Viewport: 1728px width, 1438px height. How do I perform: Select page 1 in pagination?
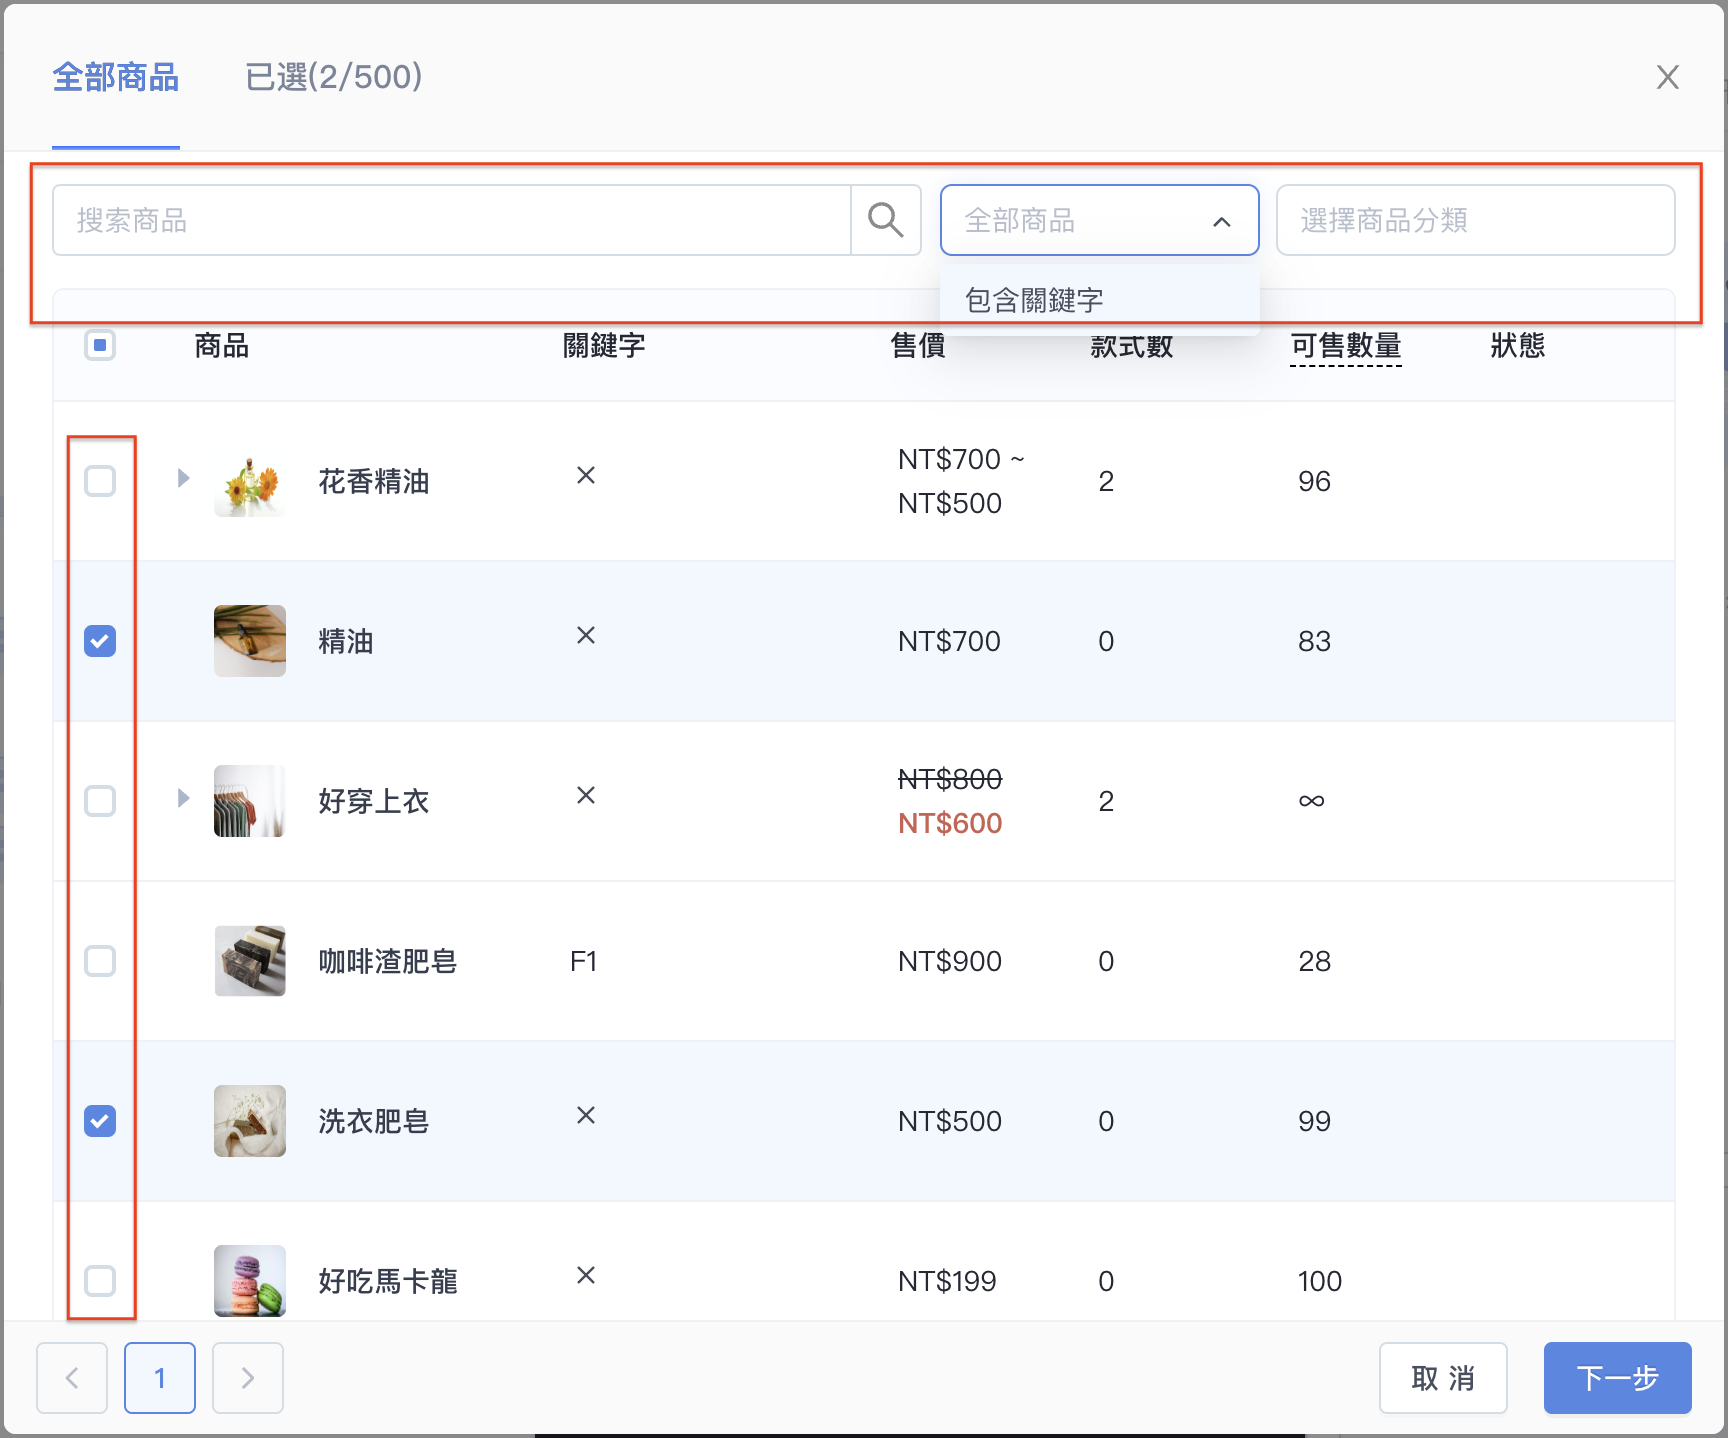(160, 1378)
